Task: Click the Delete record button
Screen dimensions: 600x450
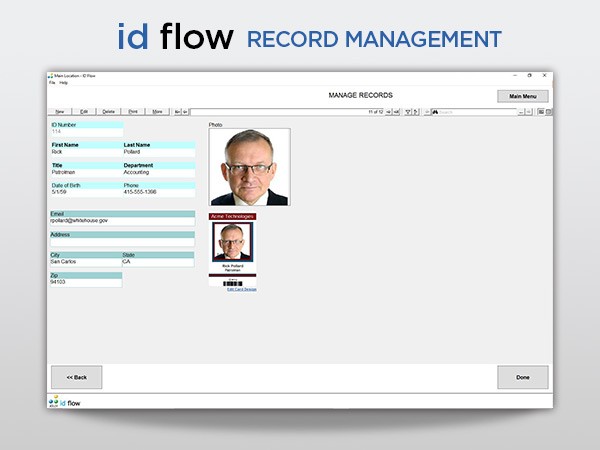Action: [x=108, y=112]
